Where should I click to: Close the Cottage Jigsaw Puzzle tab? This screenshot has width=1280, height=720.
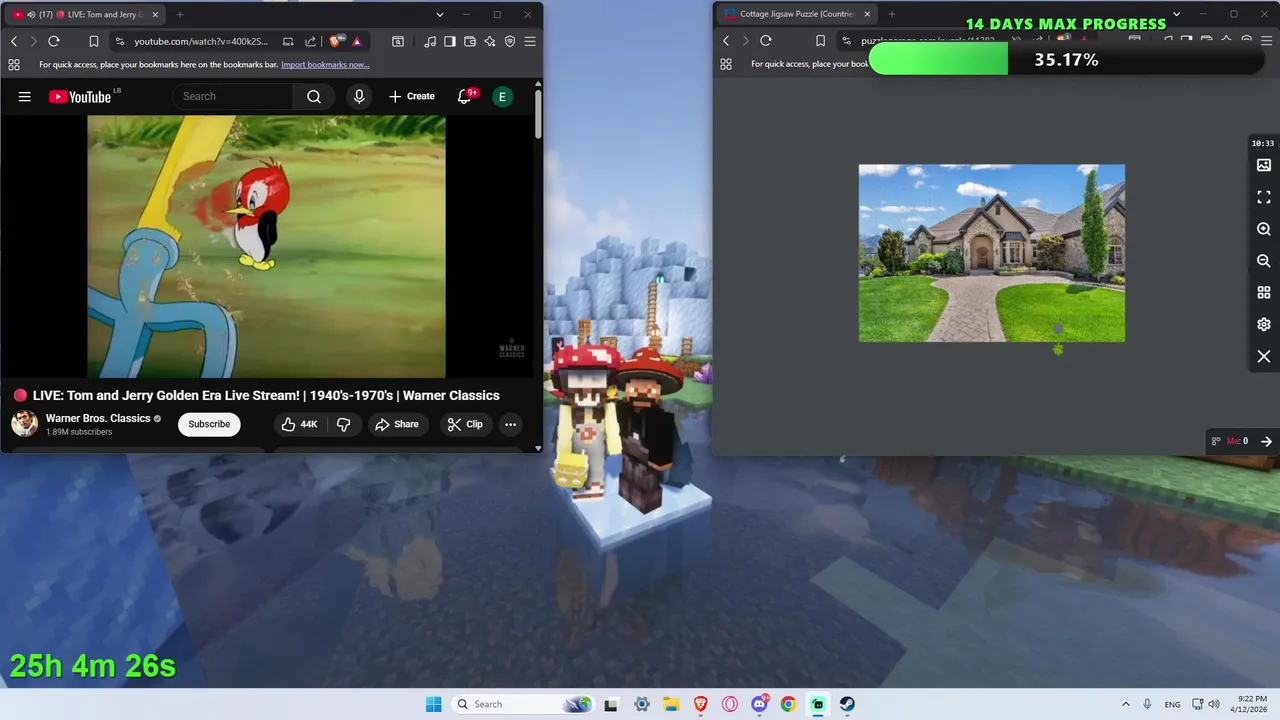(868, 14)
